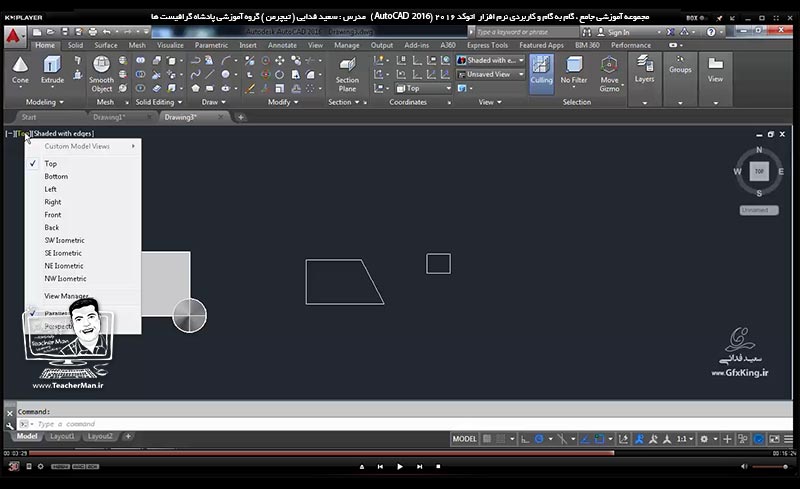Click the keyword search box
The image size is (800, 489).
coord(527,32)
